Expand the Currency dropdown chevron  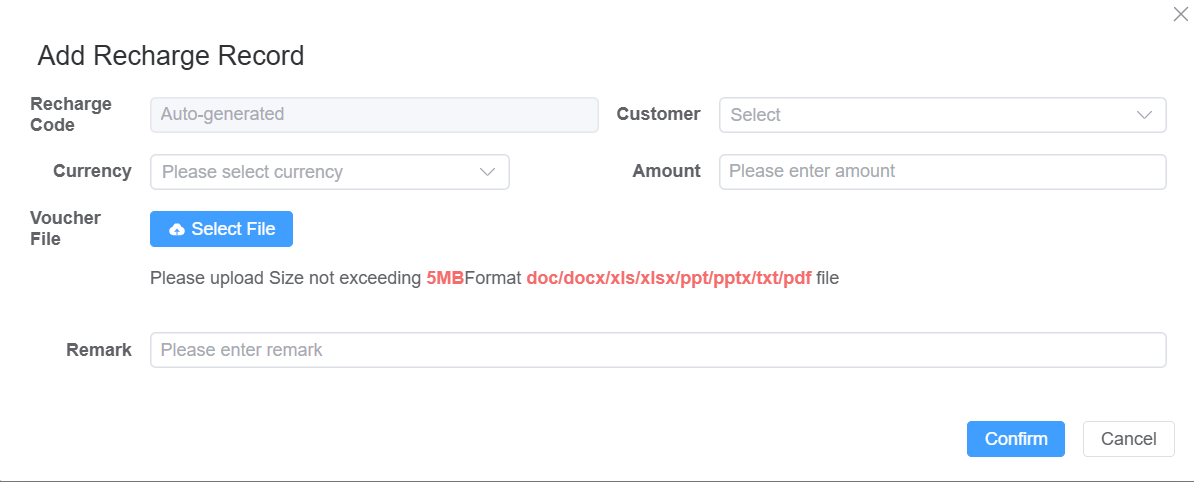488,172
